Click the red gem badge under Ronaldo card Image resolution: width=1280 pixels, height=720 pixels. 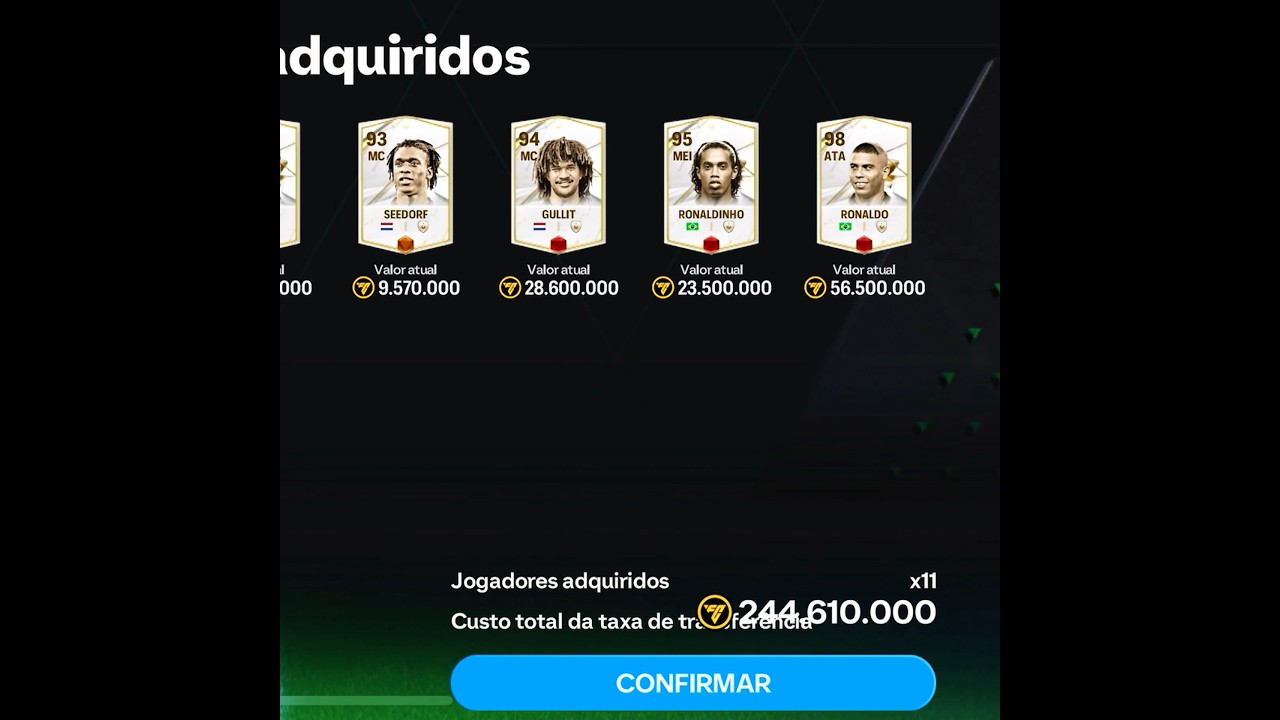[x=864, y=245]
